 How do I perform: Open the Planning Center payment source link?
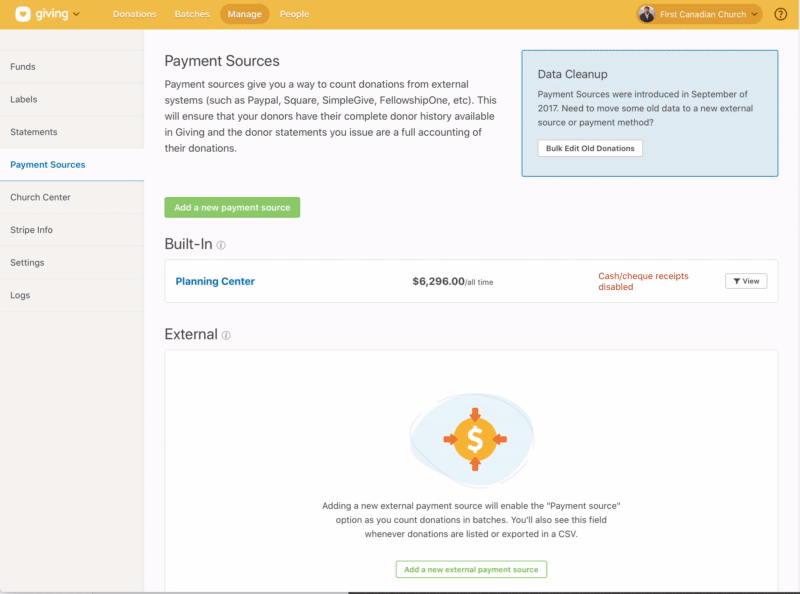coord(215,281)
